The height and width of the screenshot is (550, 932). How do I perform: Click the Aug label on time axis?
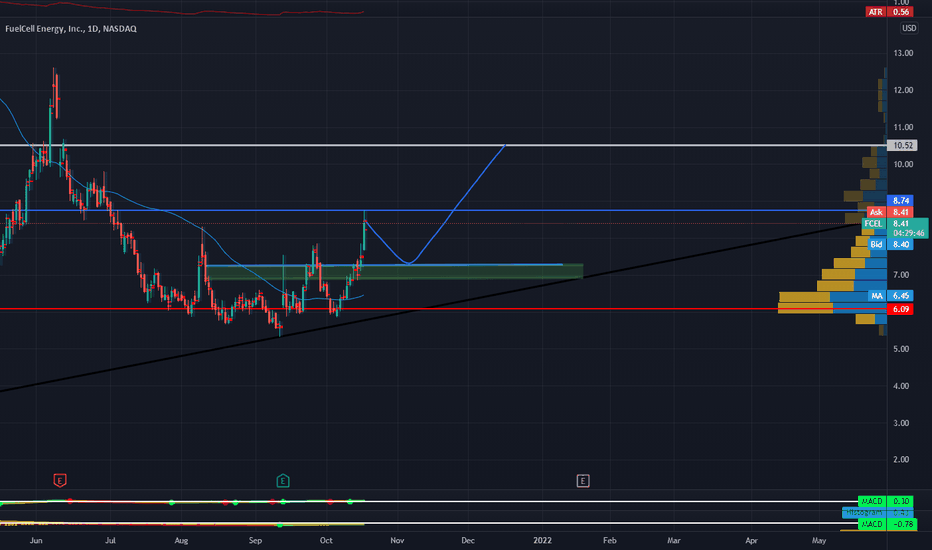(x=181, y=540)
